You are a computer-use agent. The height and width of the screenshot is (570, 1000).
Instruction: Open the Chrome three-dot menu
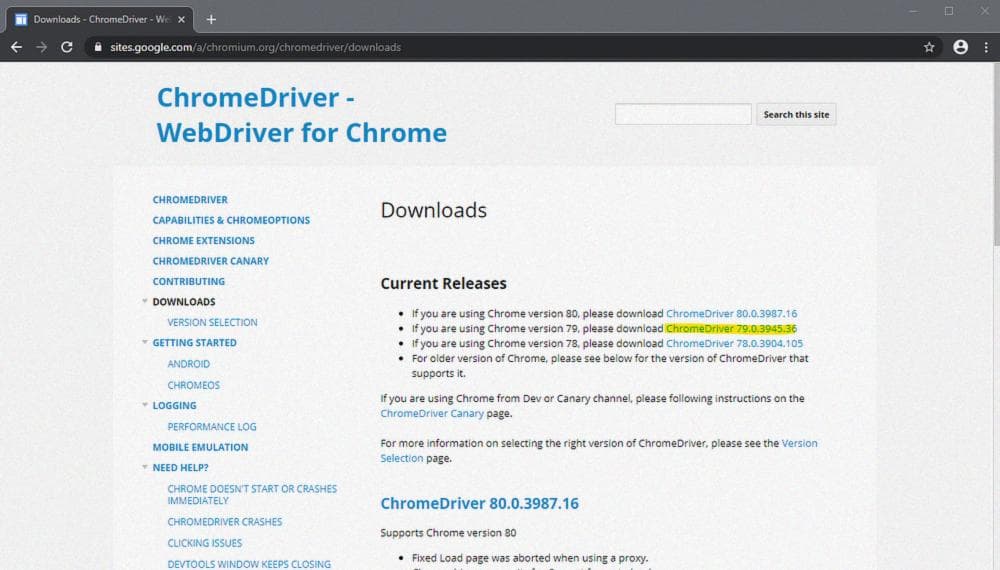click(986, 47)
